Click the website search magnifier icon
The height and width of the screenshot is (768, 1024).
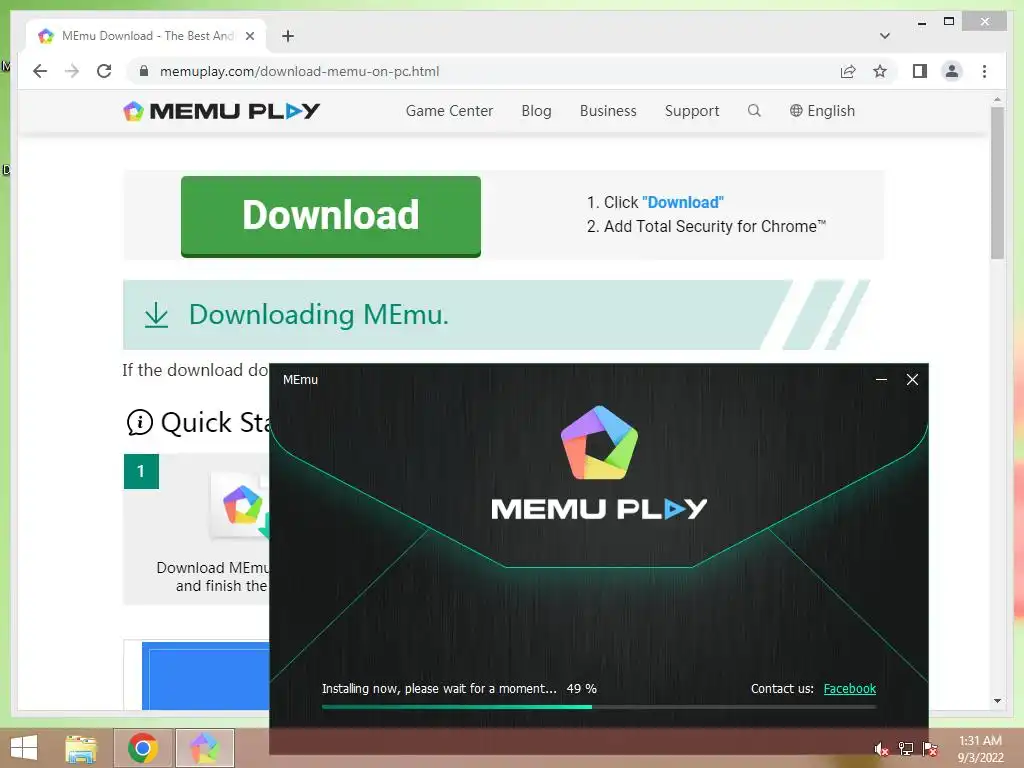[754, 110]
